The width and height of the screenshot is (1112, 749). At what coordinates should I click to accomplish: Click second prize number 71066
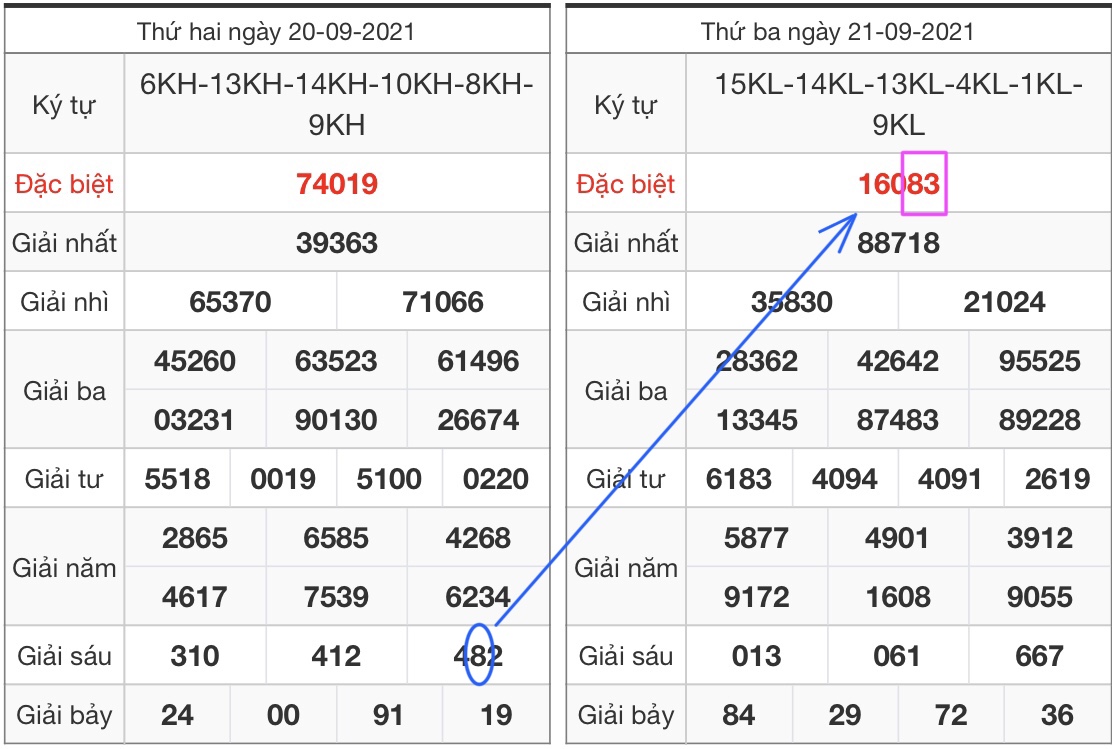(443, 302)
